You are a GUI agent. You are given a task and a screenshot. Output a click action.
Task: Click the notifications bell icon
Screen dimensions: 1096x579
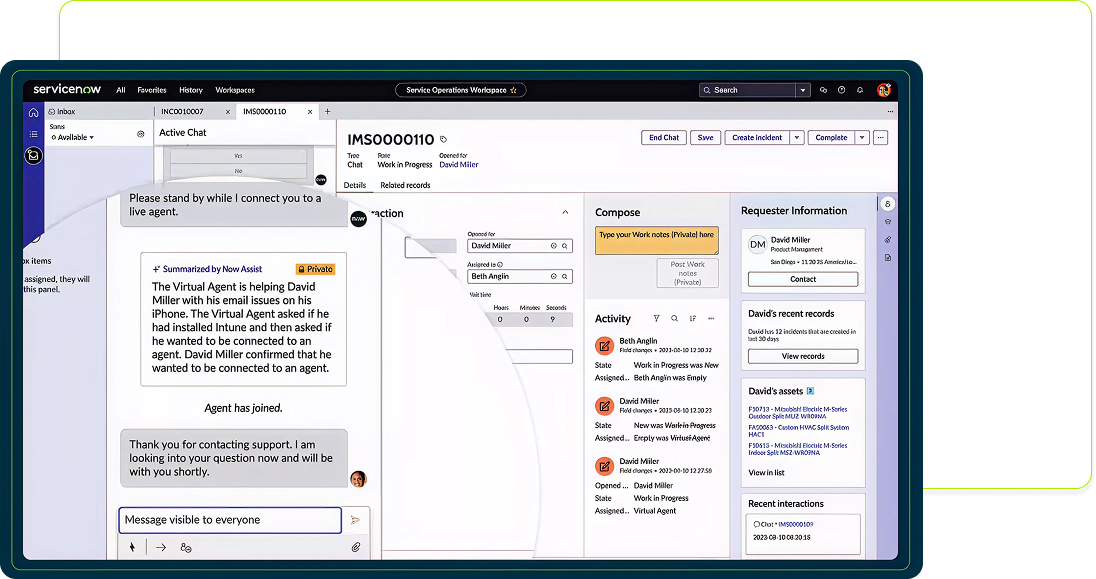[859, 90]
